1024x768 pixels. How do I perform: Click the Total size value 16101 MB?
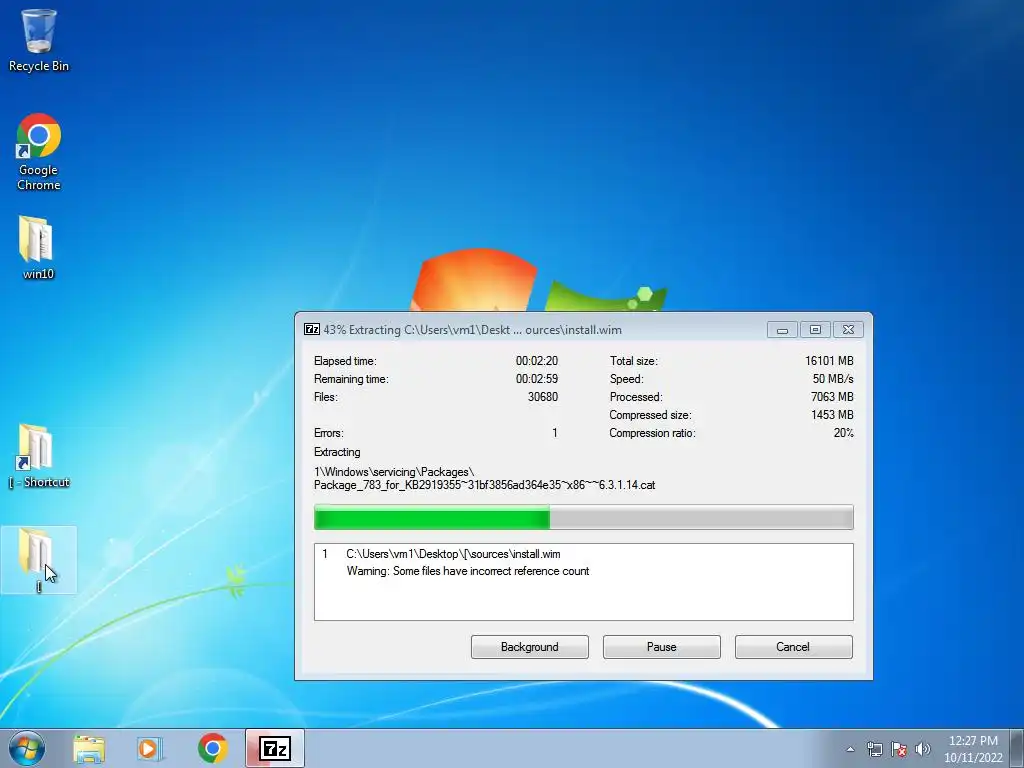[829, 360]
